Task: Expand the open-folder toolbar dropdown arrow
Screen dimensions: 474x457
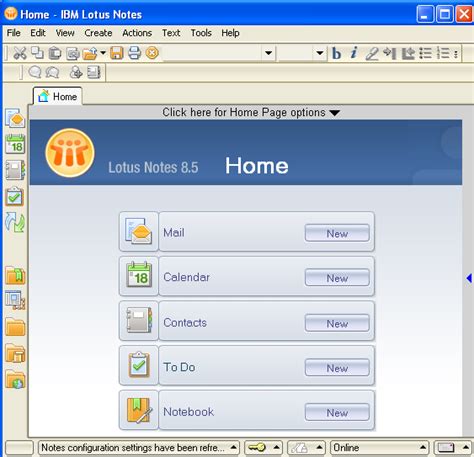Action: (103, 53)
